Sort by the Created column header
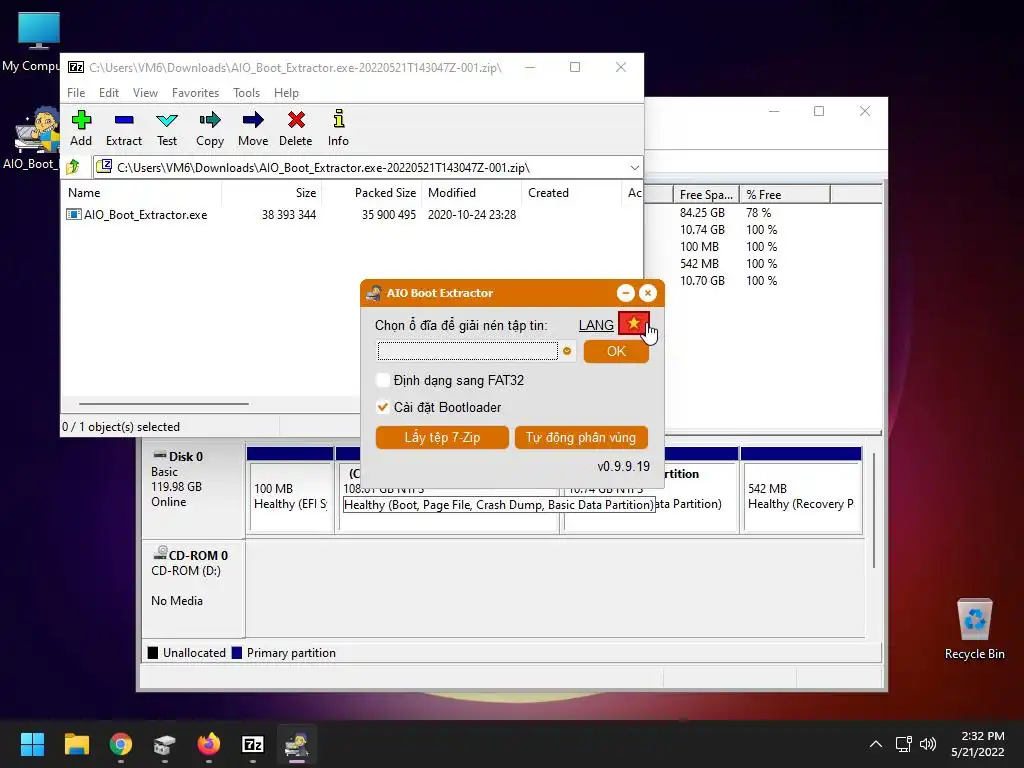Viewport: 1024px width, 768px height. pyautogui.click(x=571, y=193)
